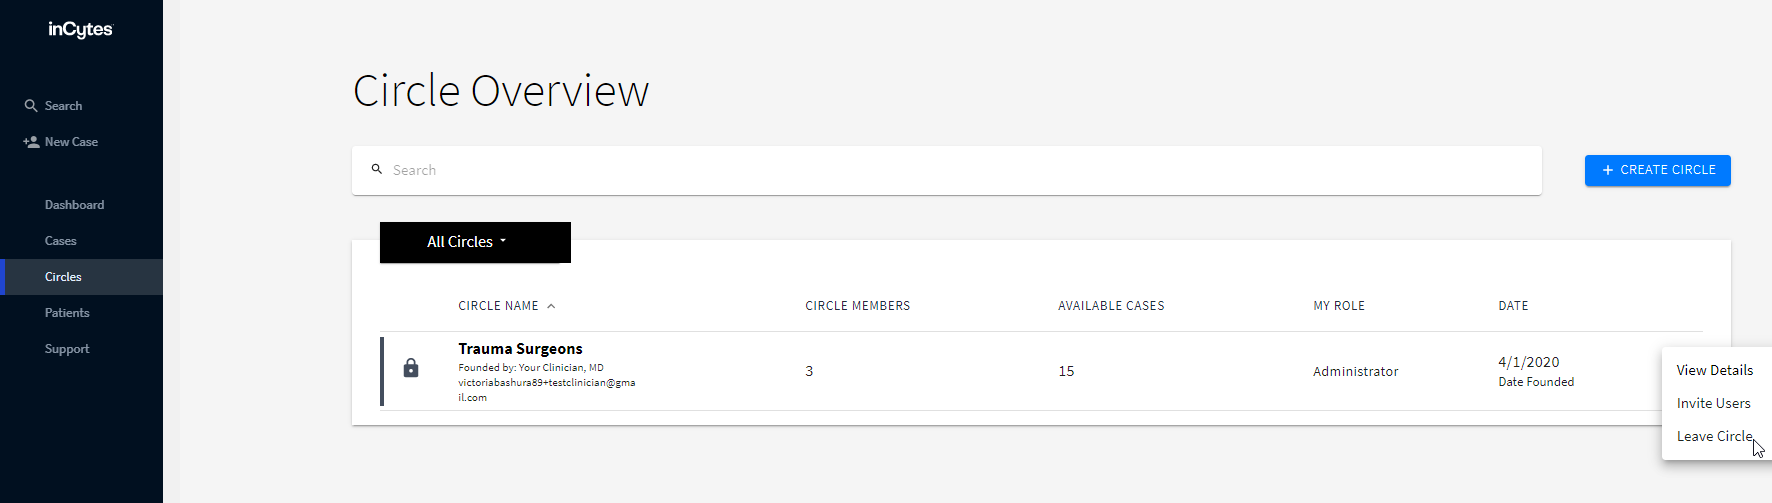Select View Details from context menu
This screenshot has width=1772, height=503.
coord(1714,370)
